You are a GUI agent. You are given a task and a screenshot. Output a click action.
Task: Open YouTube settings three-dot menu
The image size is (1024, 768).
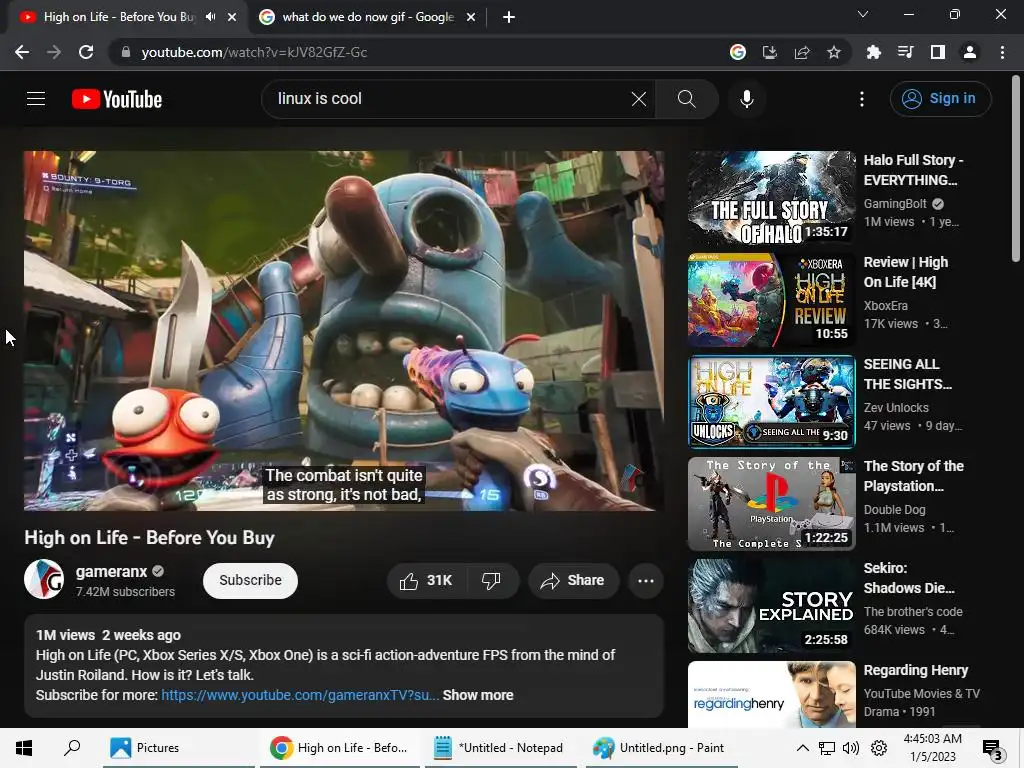pos(862,99)
